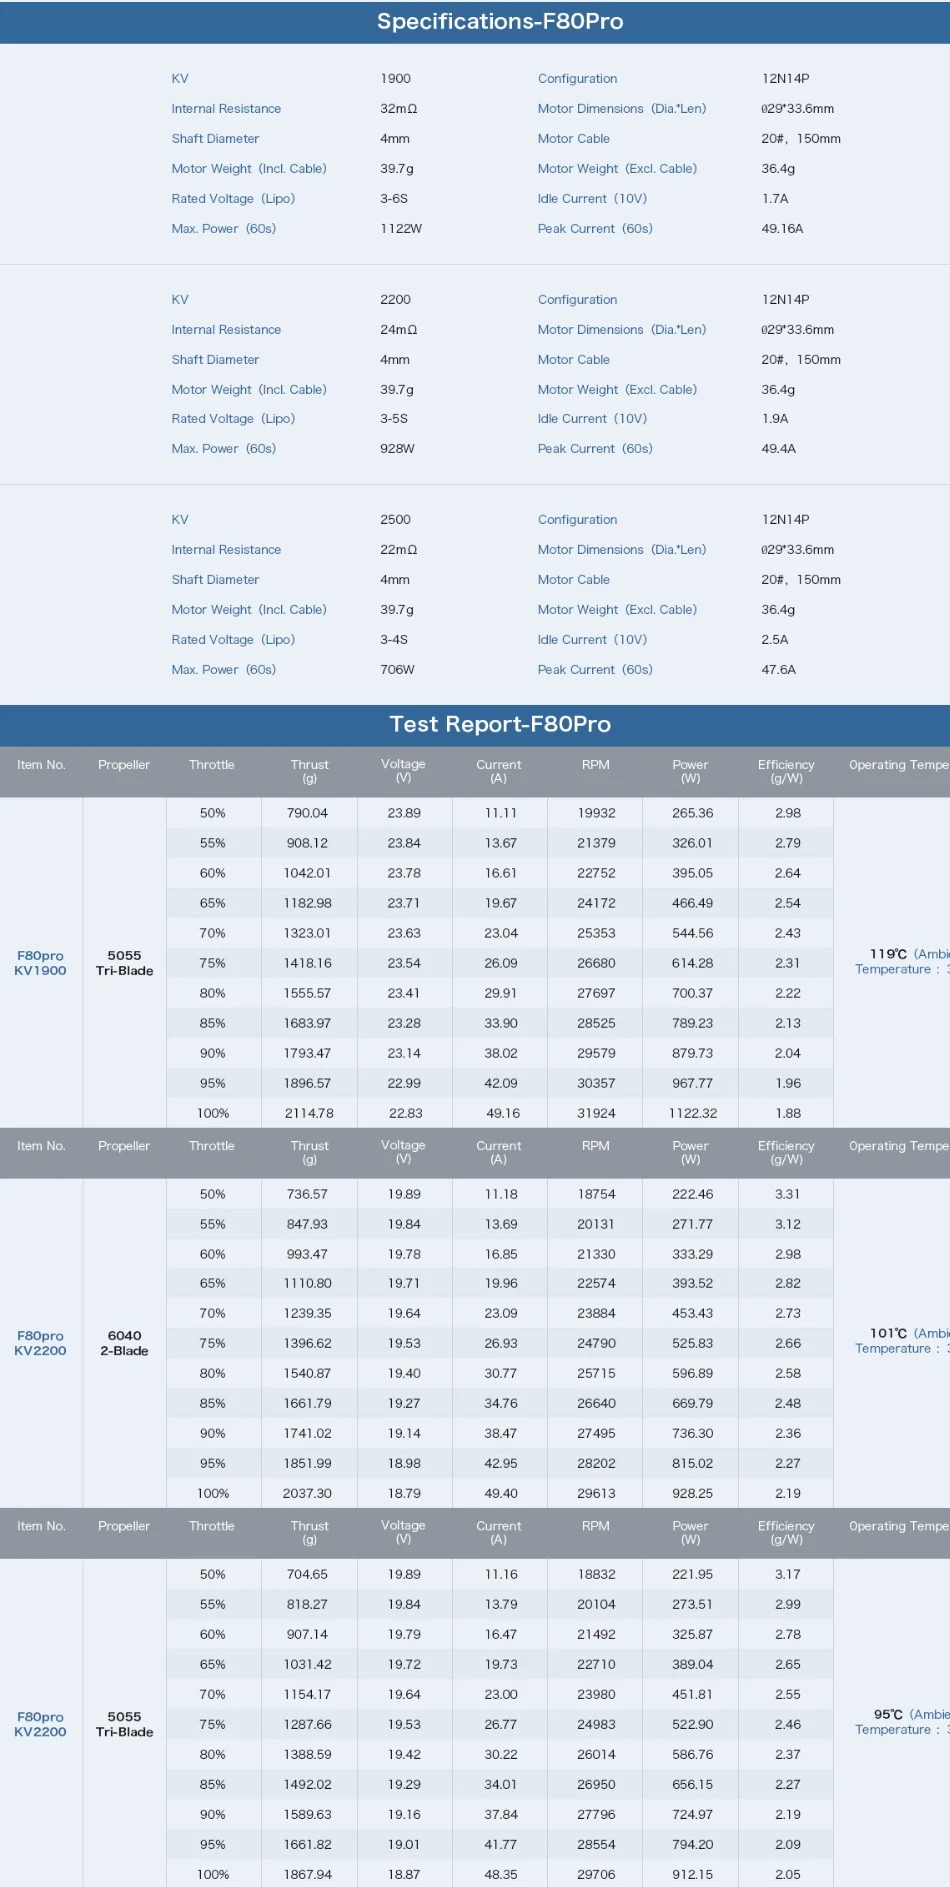Select the internal resistance value 32mΩ

(x=399, y=109)
